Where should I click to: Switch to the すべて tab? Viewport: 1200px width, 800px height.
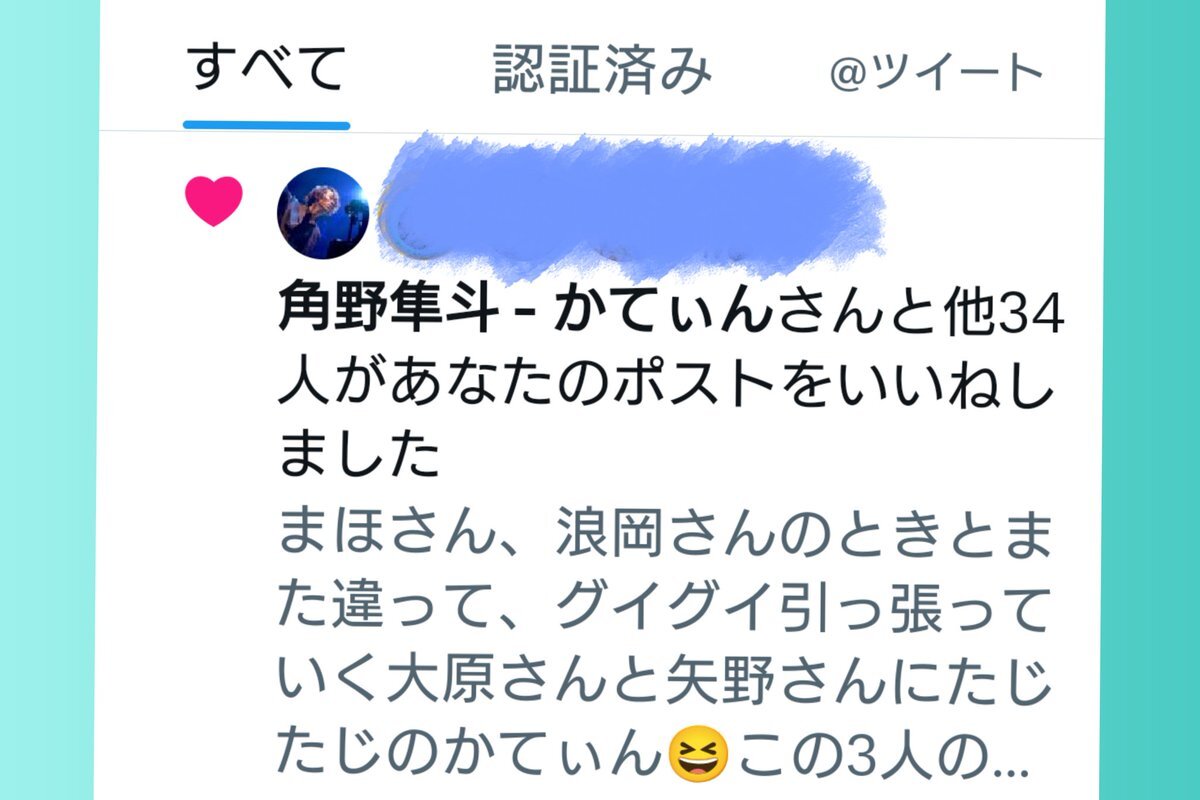tap(266, 72)
